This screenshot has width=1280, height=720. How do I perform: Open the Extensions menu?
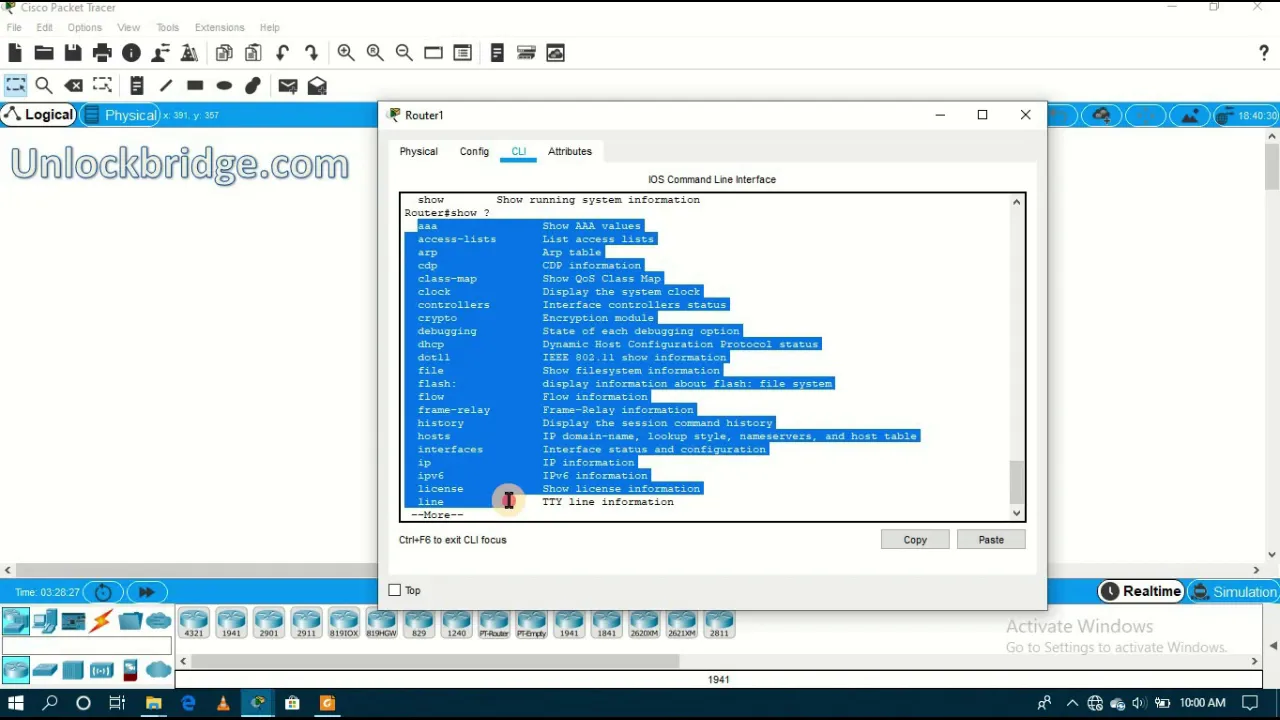pos(219,27)
